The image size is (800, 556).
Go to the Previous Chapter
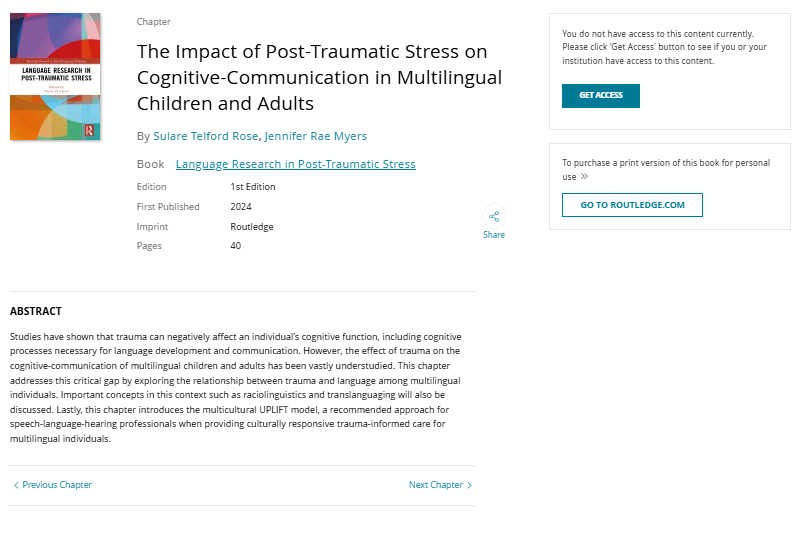pos(57,485)
